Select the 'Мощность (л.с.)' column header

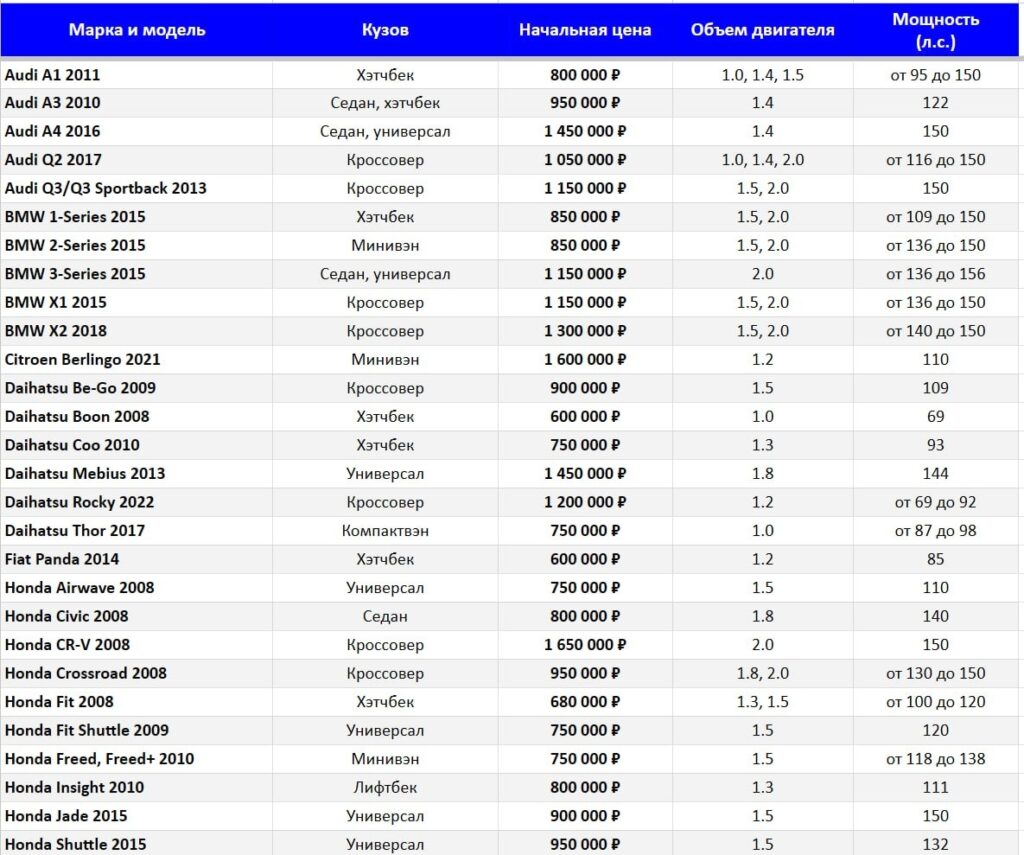click(x=936, y=31)
